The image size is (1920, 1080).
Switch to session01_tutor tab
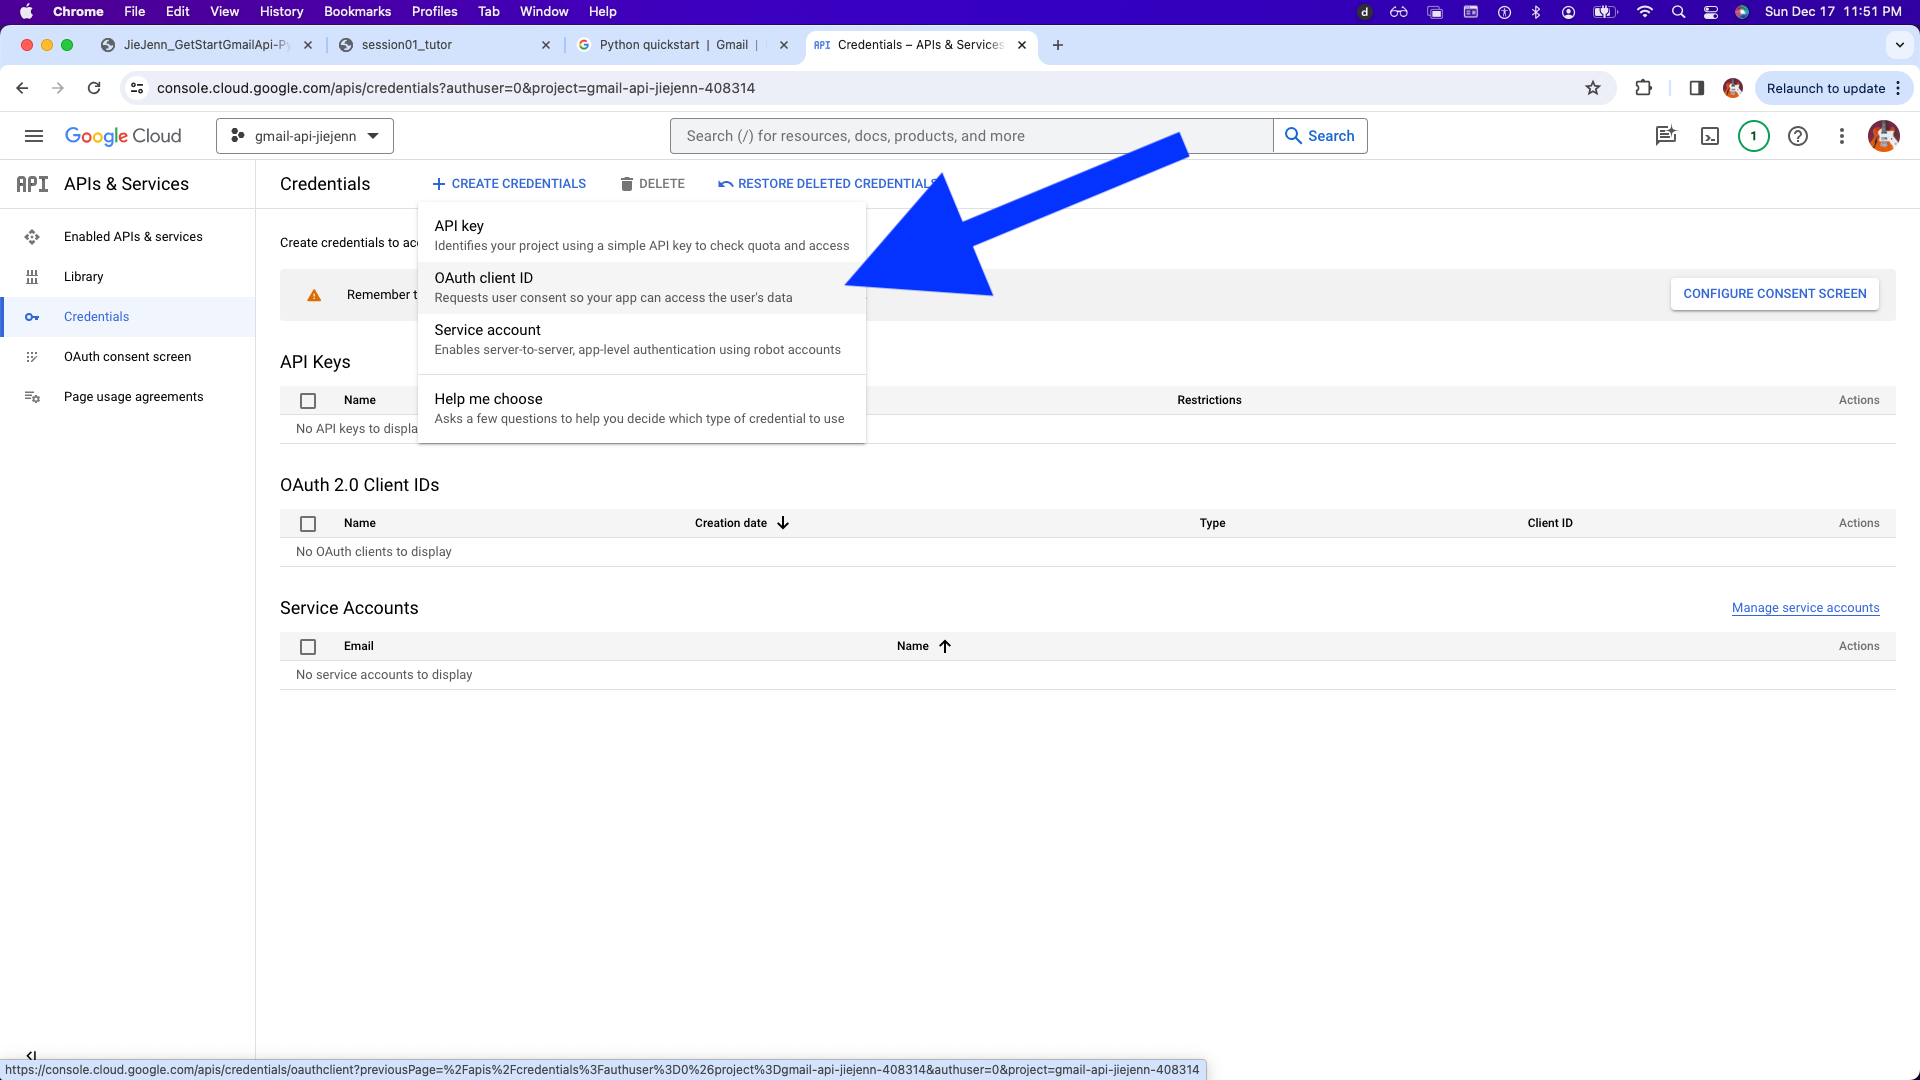click(445, 45)
